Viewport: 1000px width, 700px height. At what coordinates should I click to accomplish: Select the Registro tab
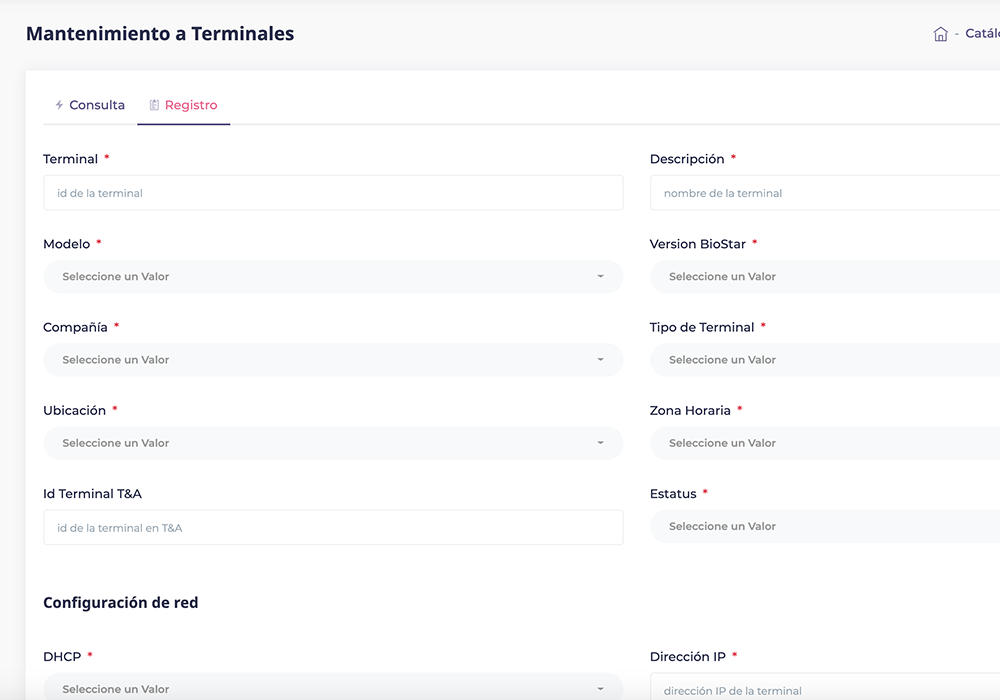190,105
